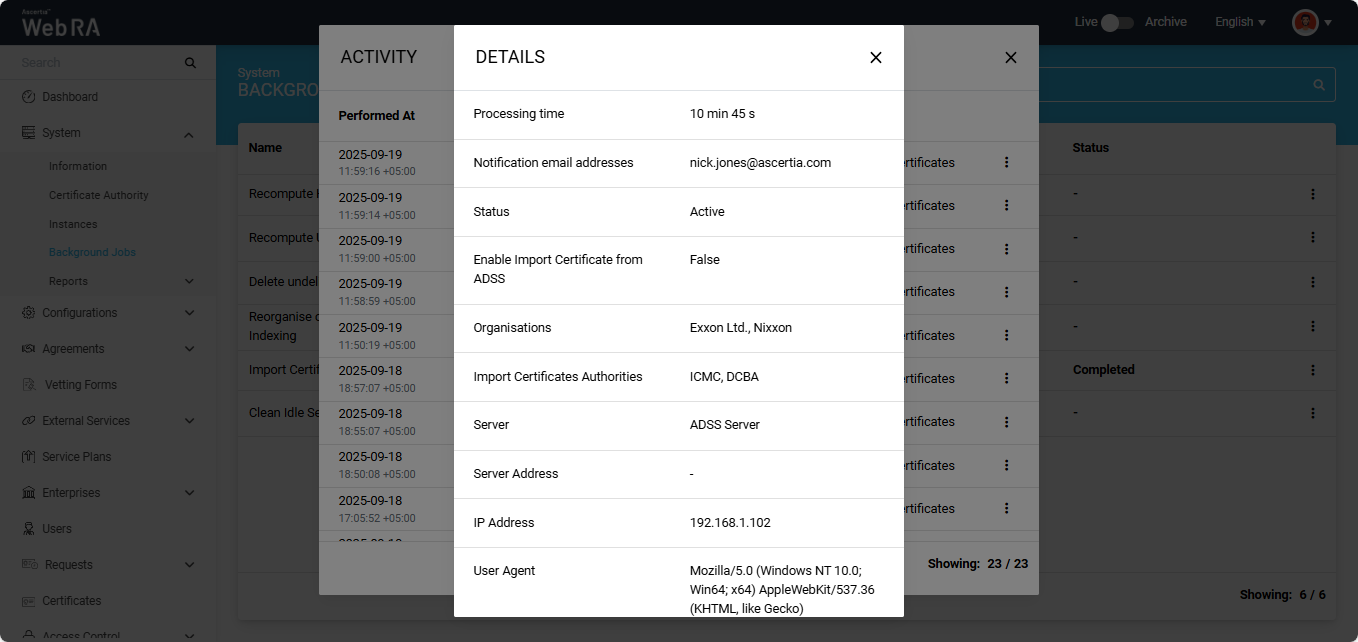Click the sidebar search magnifier icon
This screenshot has width=1358, height=642.
coord(190,63)
